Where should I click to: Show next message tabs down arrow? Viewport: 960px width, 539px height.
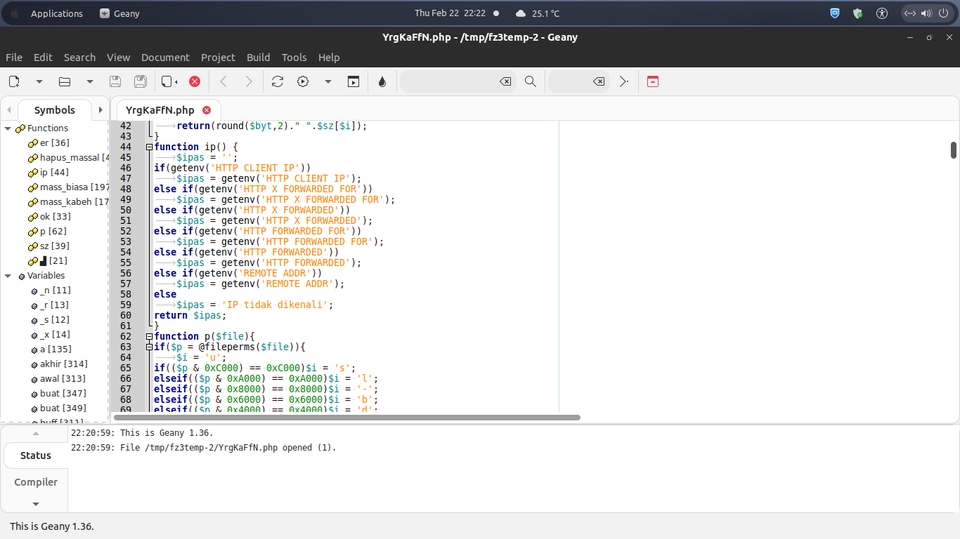[x=36, y=503]
